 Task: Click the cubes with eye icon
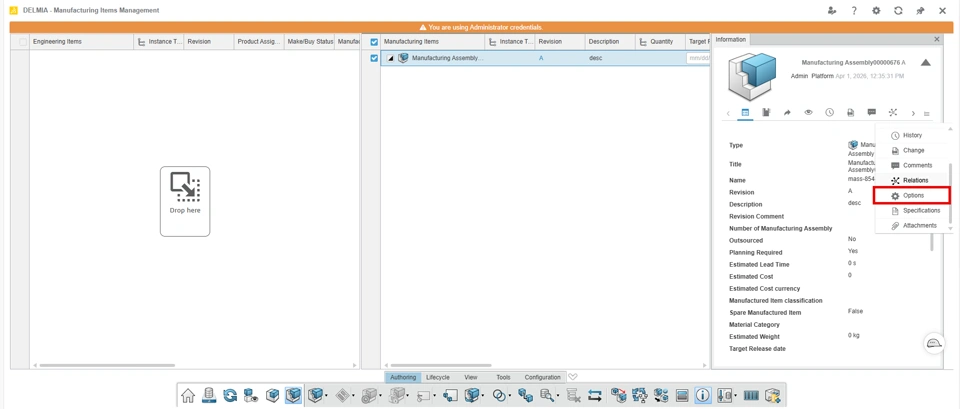tap(250, 396)
